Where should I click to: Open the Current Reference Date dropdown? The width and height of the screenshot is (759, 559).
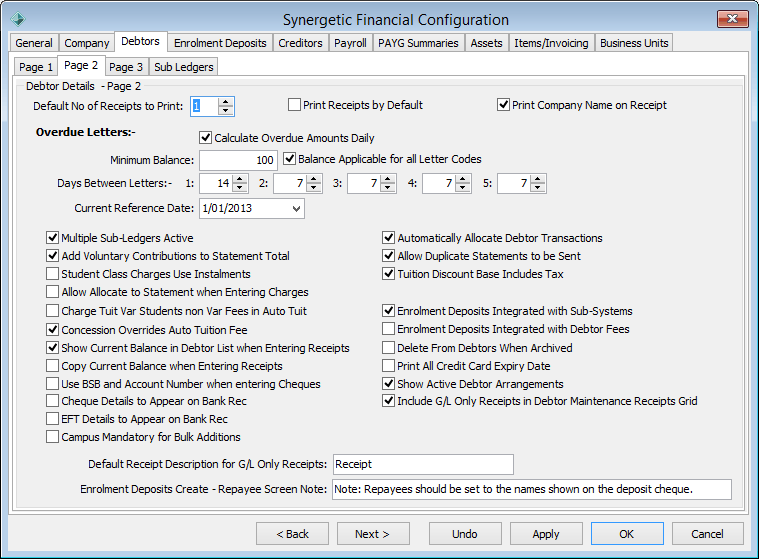point(297,209)
